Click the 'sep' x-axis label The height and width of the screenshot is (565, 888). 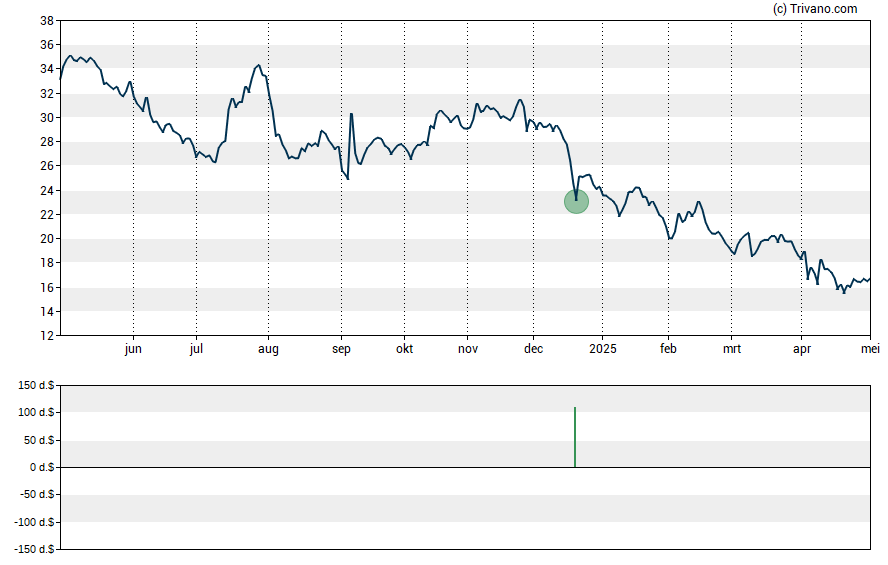pyautogui.click(x=341, y=349)
